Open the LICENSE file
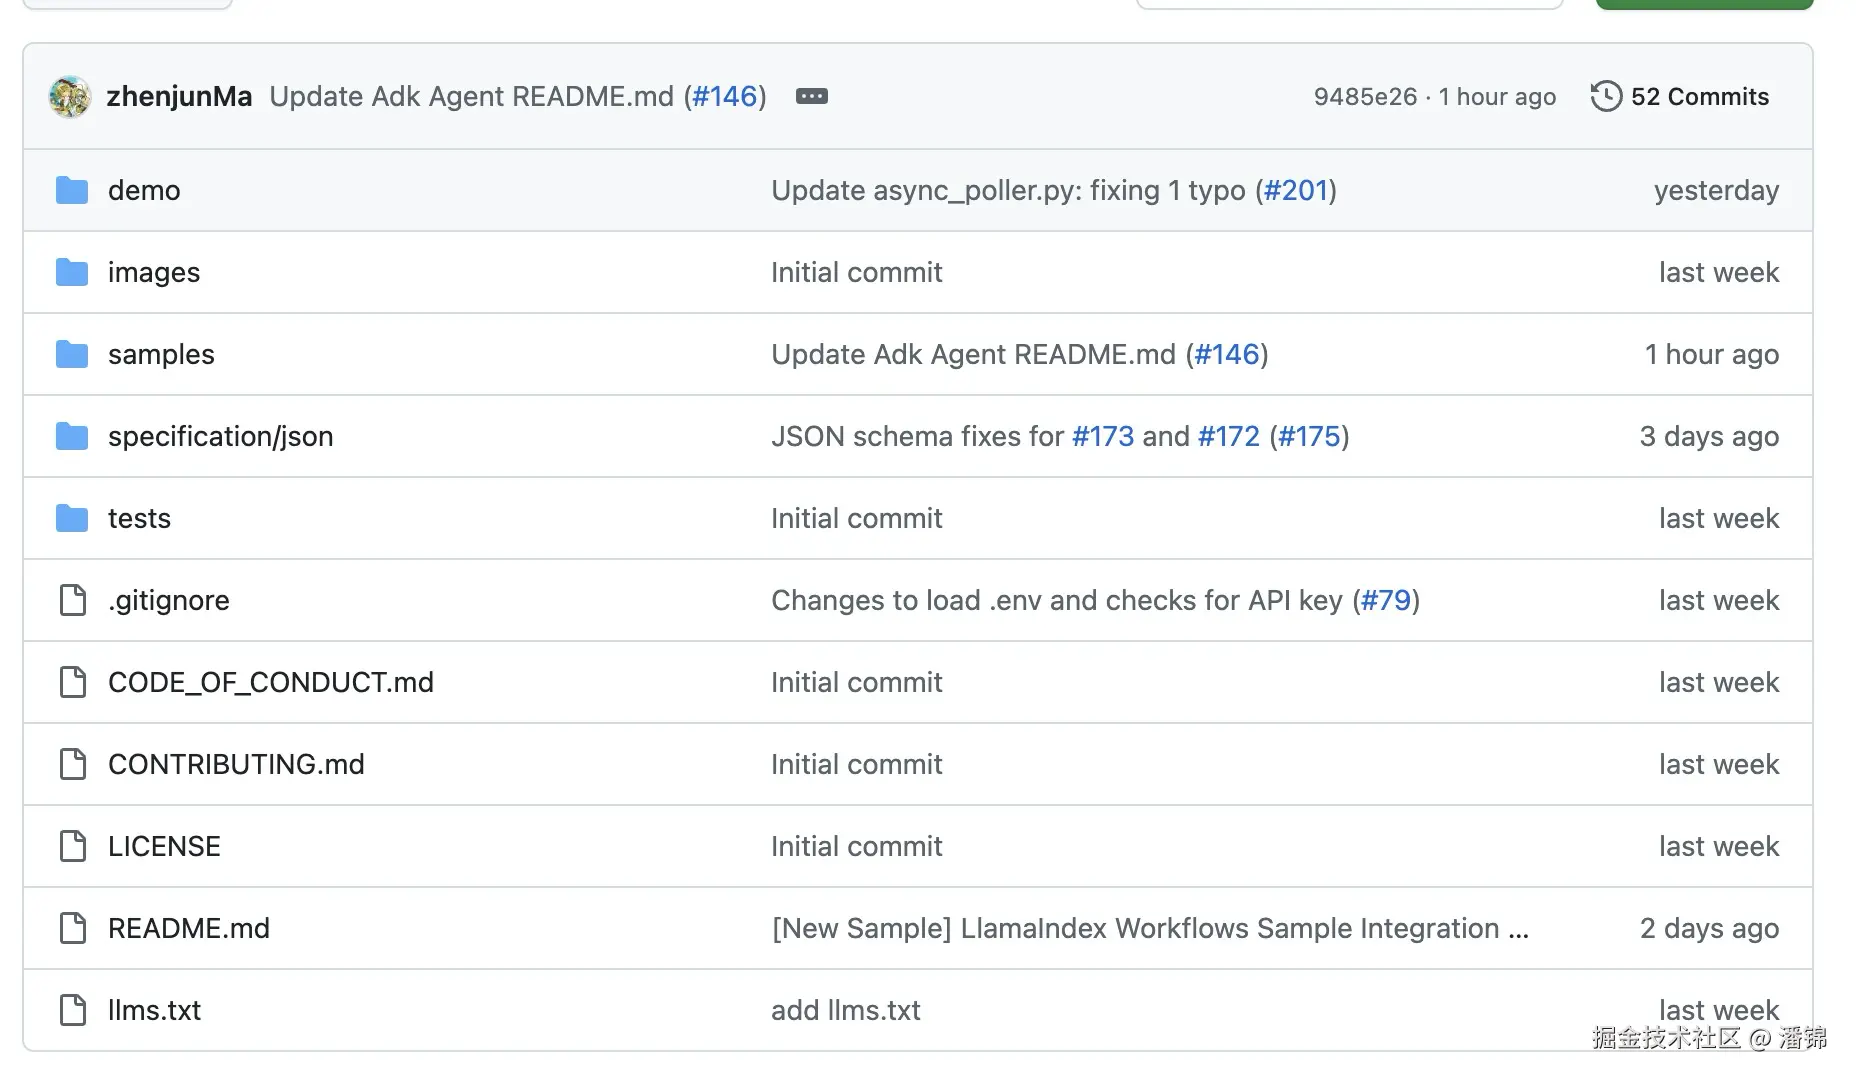Viewport: 1856px width, 1080px height. coord(164,846)
